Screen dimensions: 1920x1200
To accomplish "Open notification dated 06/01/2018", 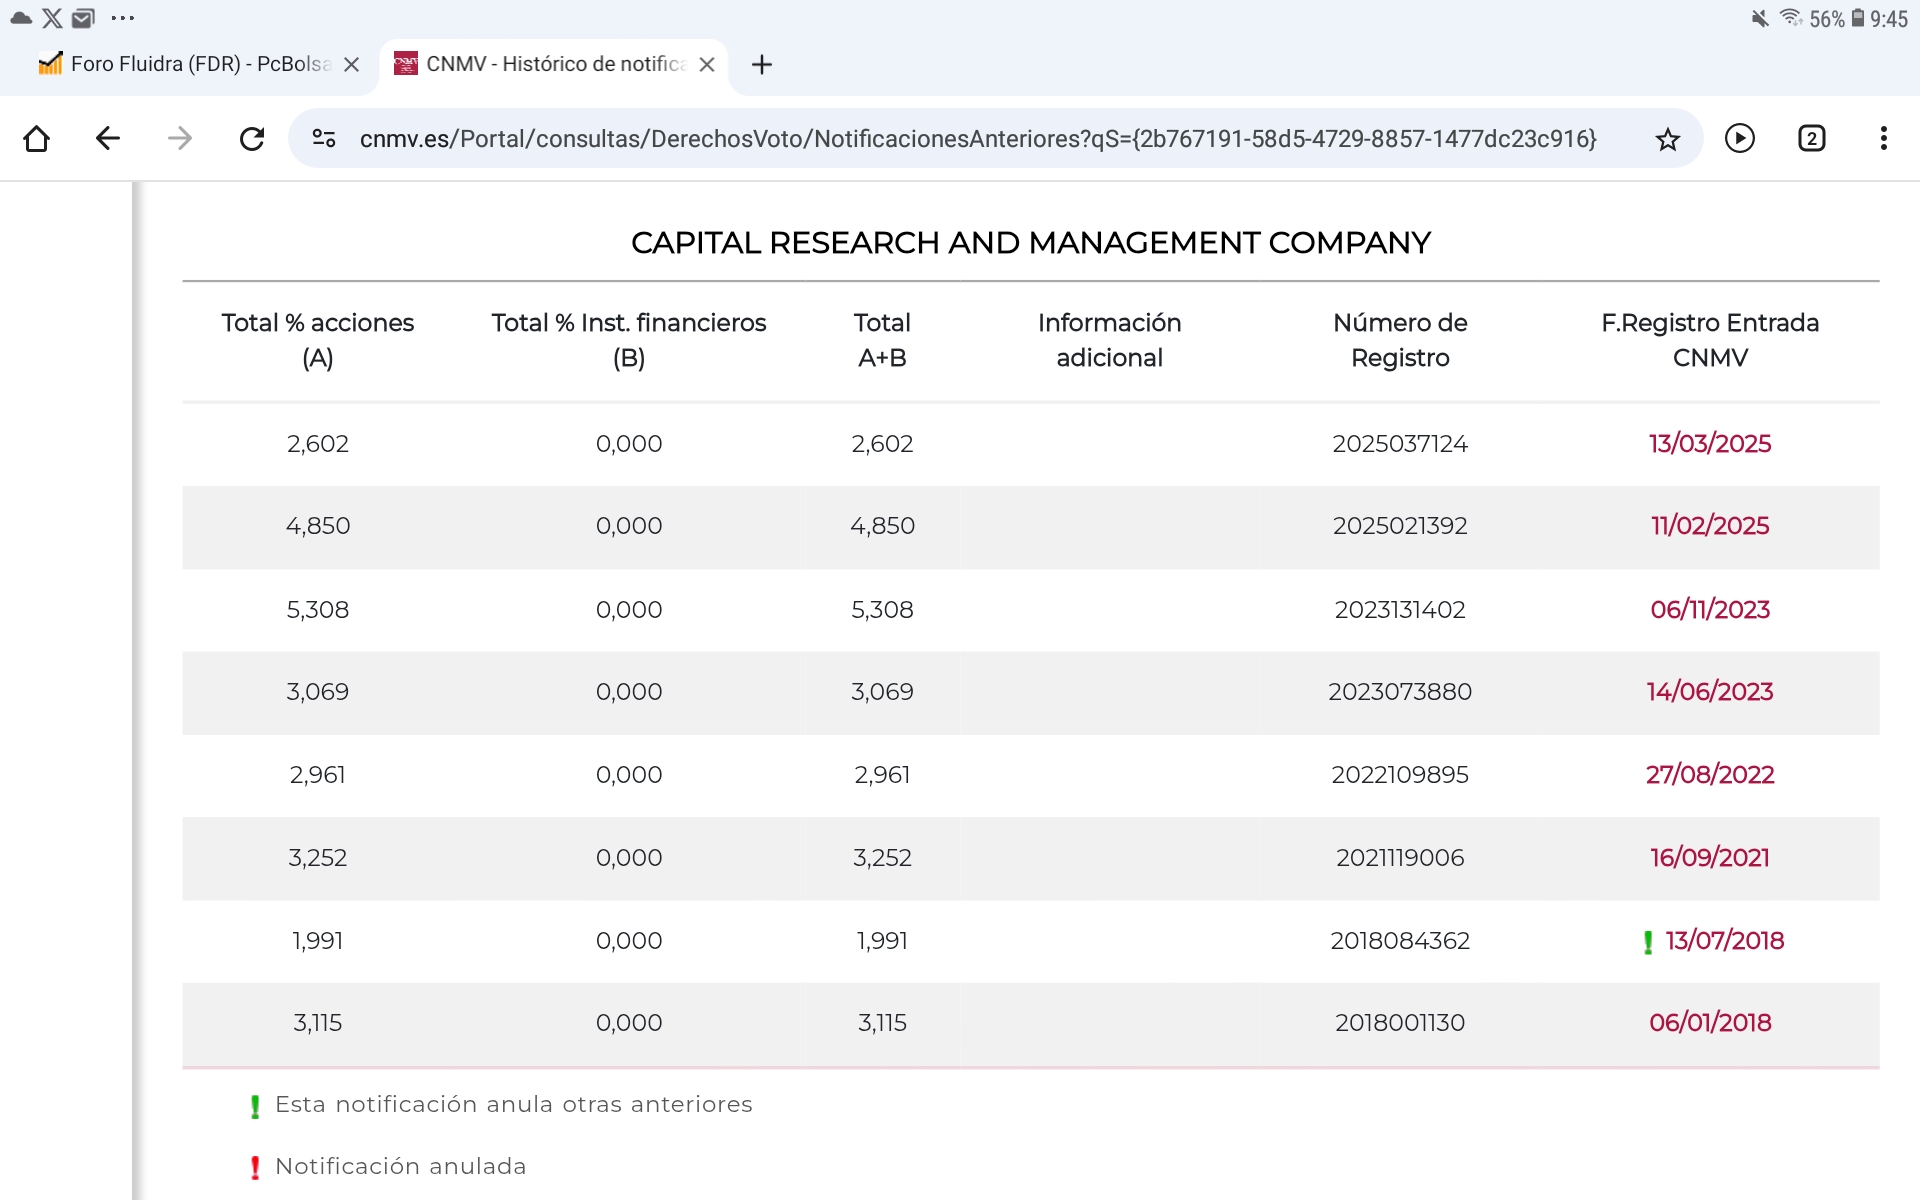I will coord(1710,1022).
